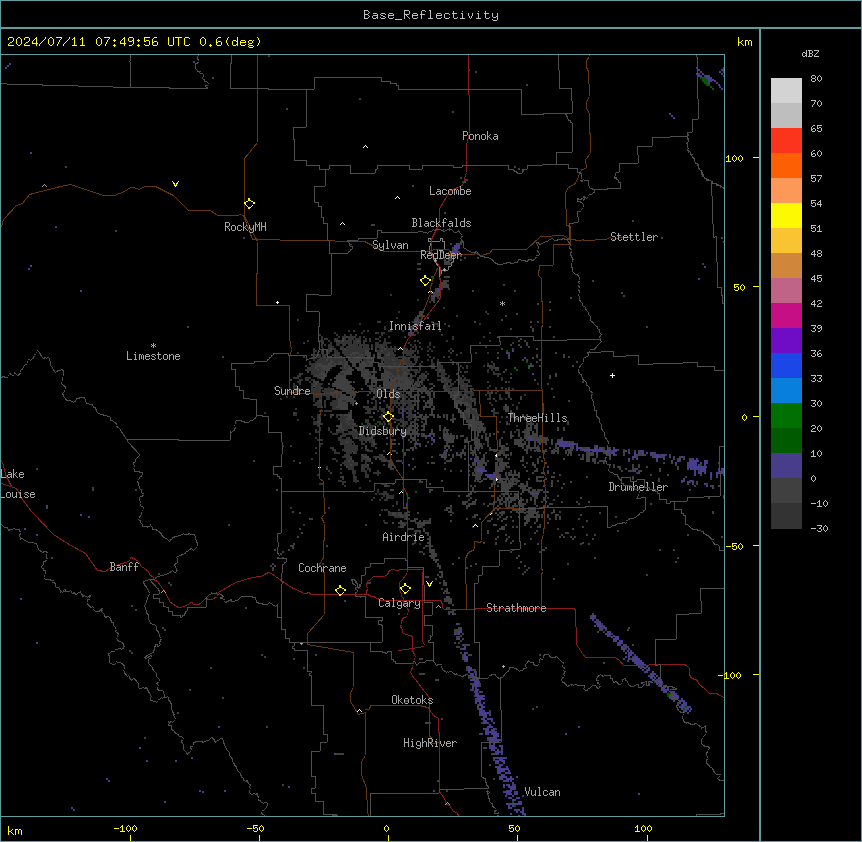
Task: Select the 80 value on dBZ legend
Action: (816, 79)
